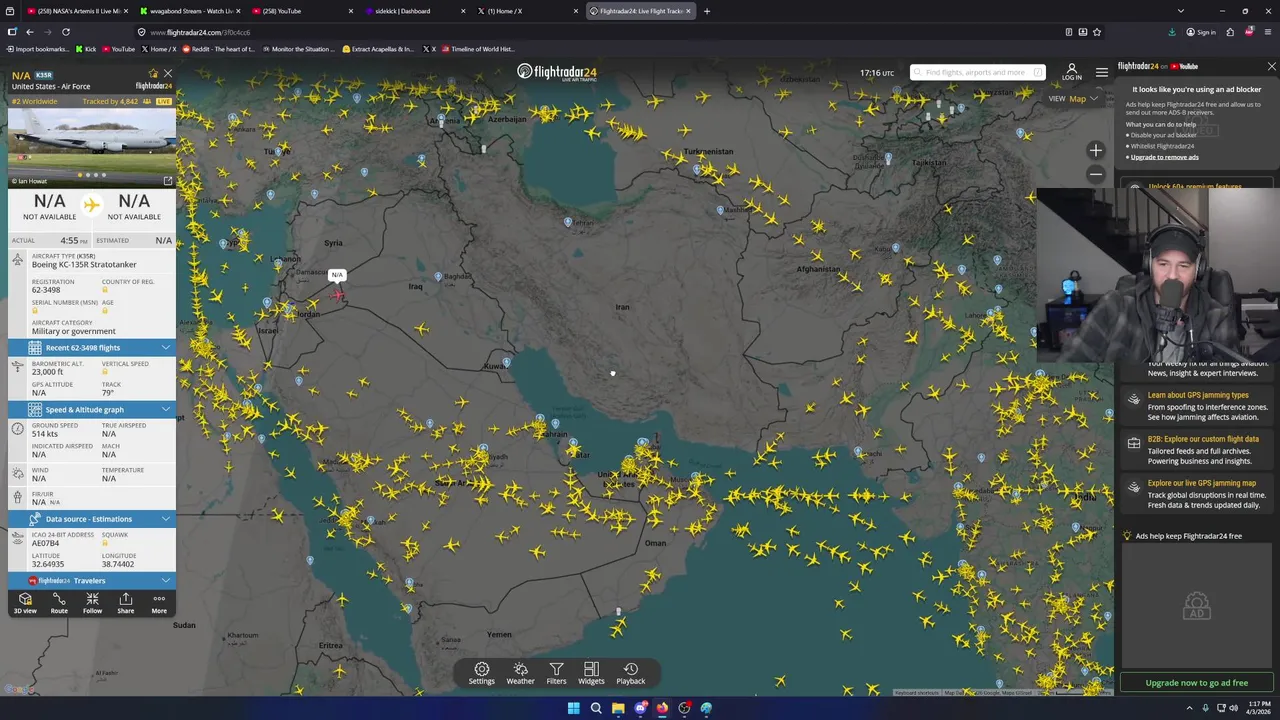Open a new browser tab
The height and width of the screenshot is (720, 1280).
707,11
